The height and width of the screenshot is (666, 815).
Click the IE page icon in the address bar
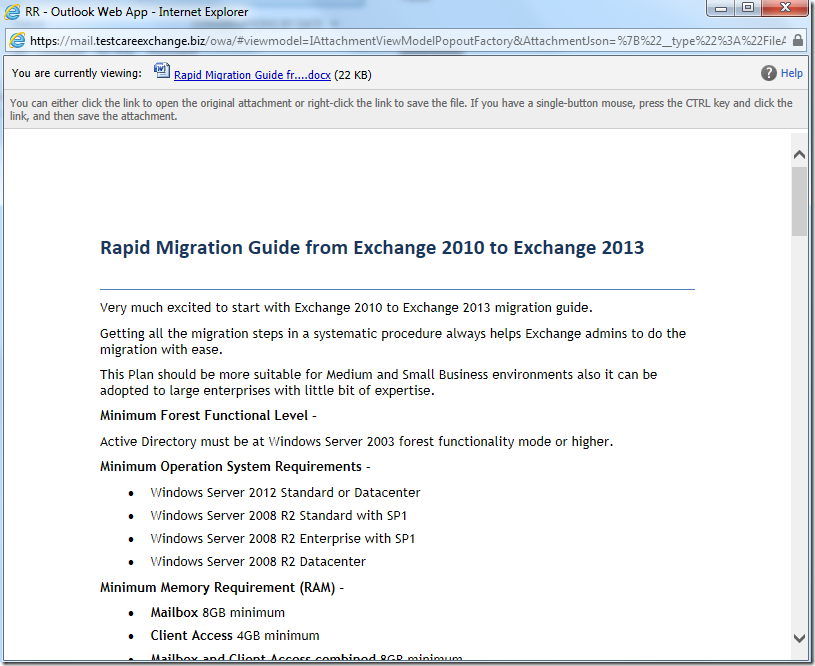click(17, 41)
